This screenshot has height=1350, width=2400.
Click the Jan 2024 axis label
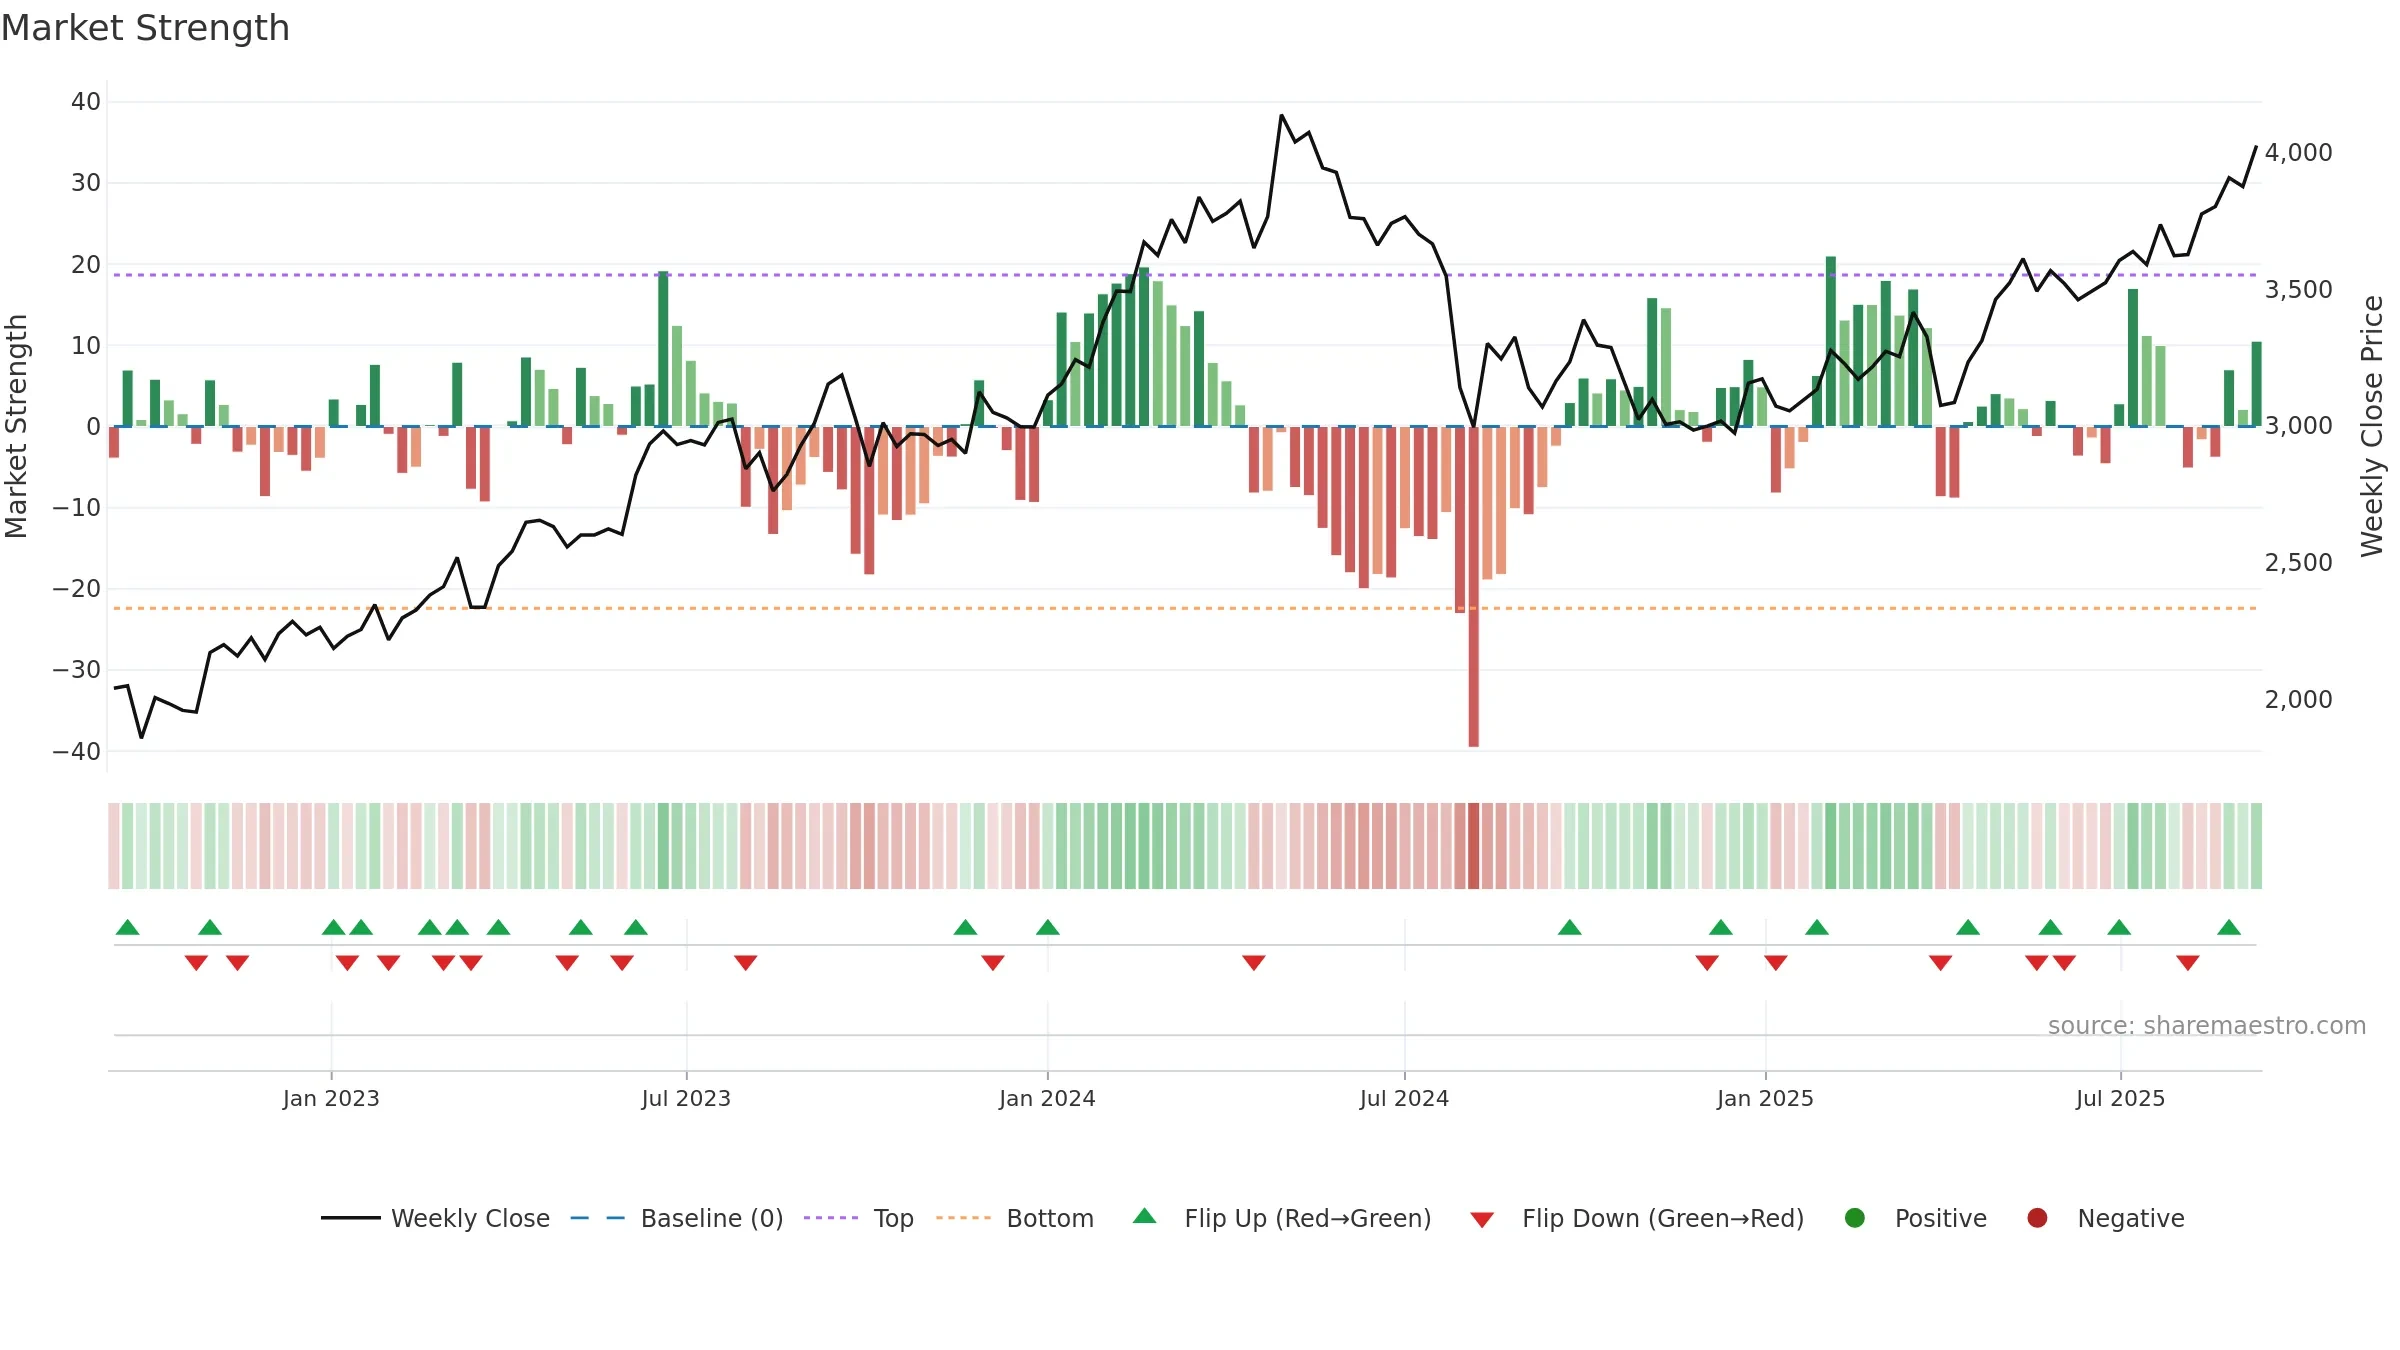(x=1047, y=1099)
